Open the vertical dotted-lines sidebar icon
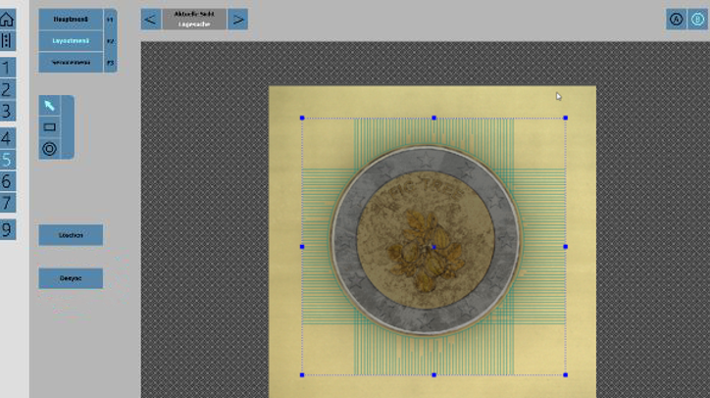Image resolution: width=710 pixels, height=398 pixels. click(x=7, y=40)
